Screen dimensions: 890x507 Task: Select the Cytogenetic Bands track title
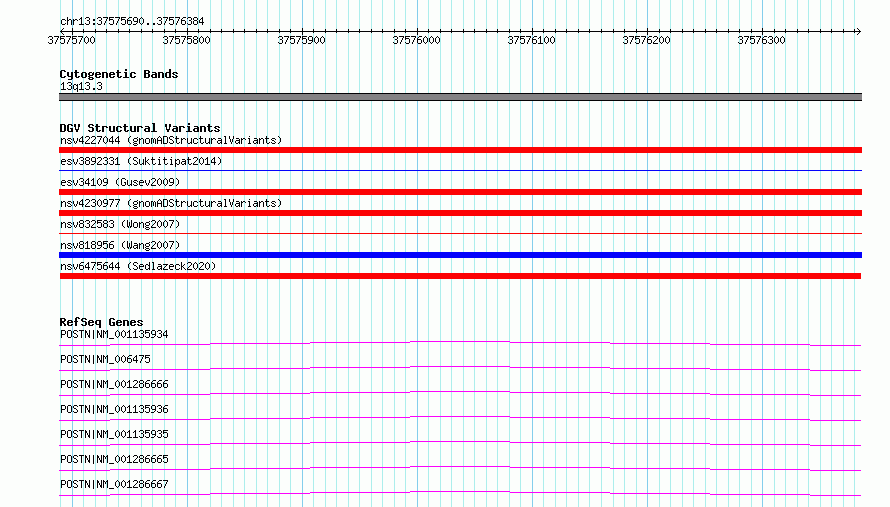[119, 74]
